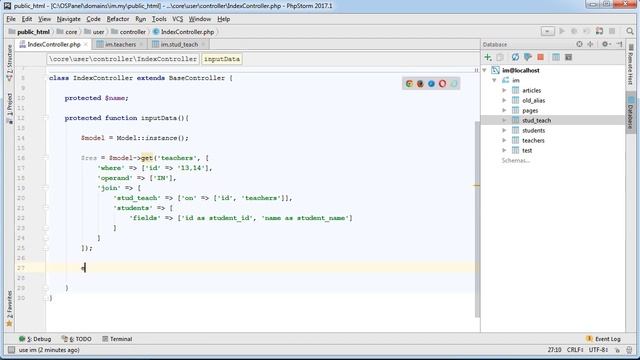Viewport: 640px width, 360px height.
Task: Click the tool windows toggle icon in status bar
Action: 11,350
